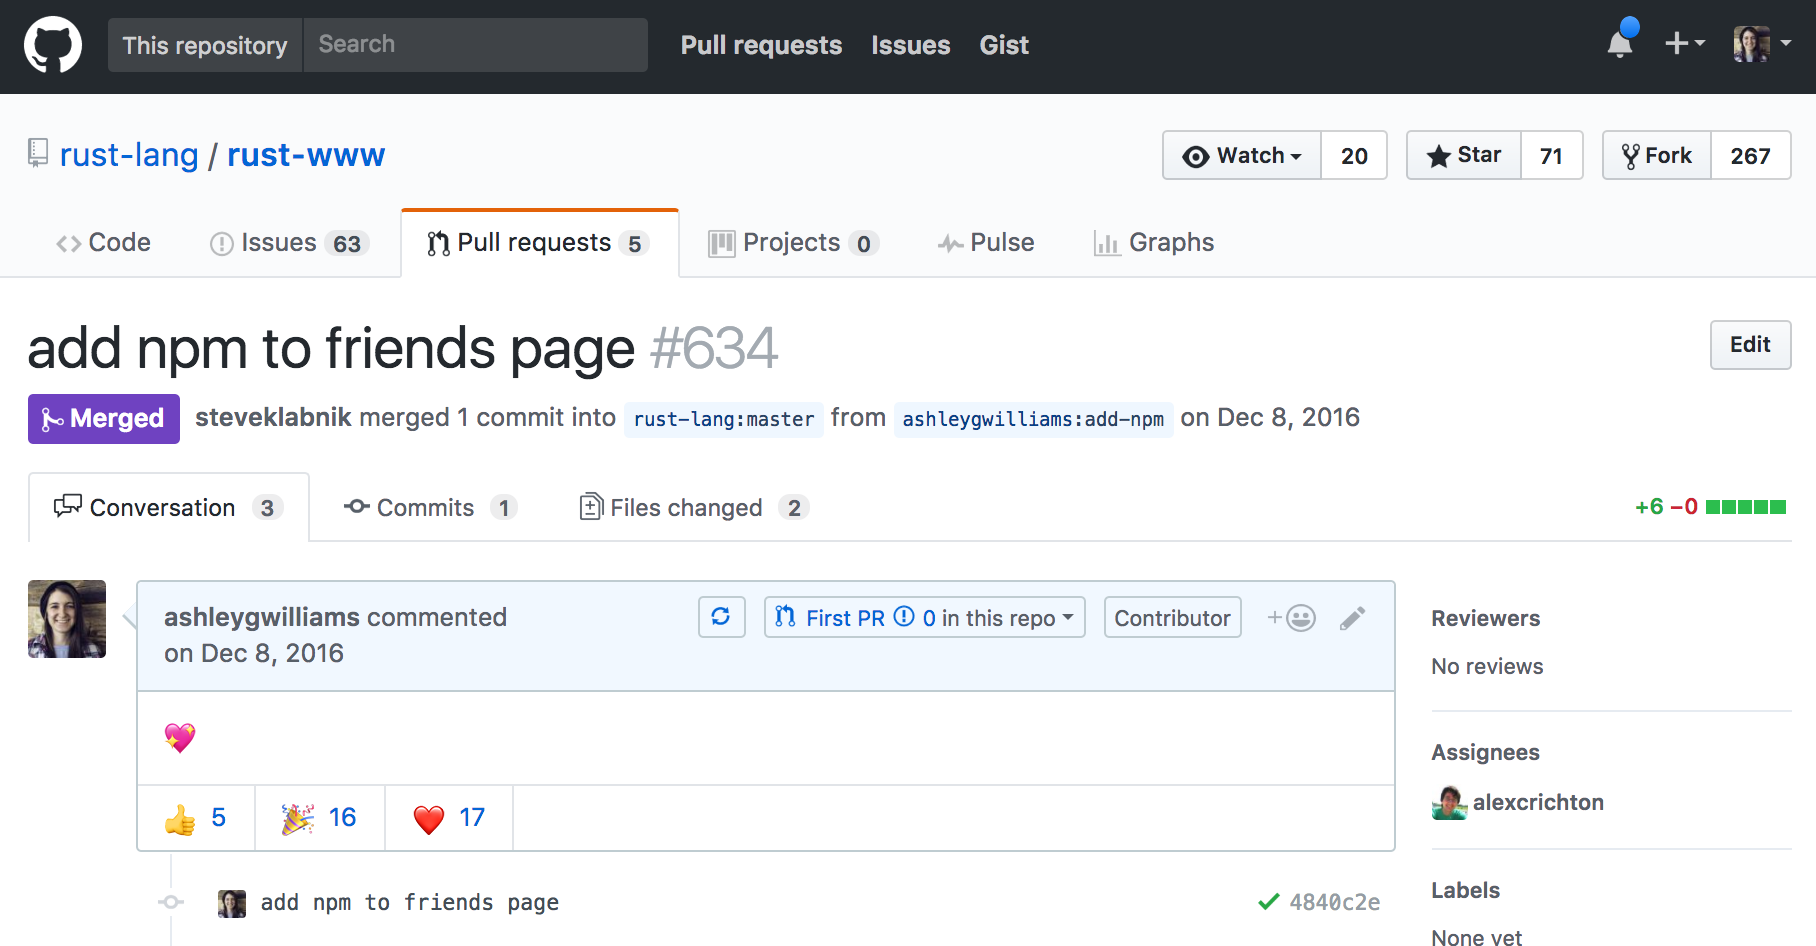This screenshot has width=1816, height=946.
Task: Click the Reviewers sidebar heading
Action: coord(1485,618)
